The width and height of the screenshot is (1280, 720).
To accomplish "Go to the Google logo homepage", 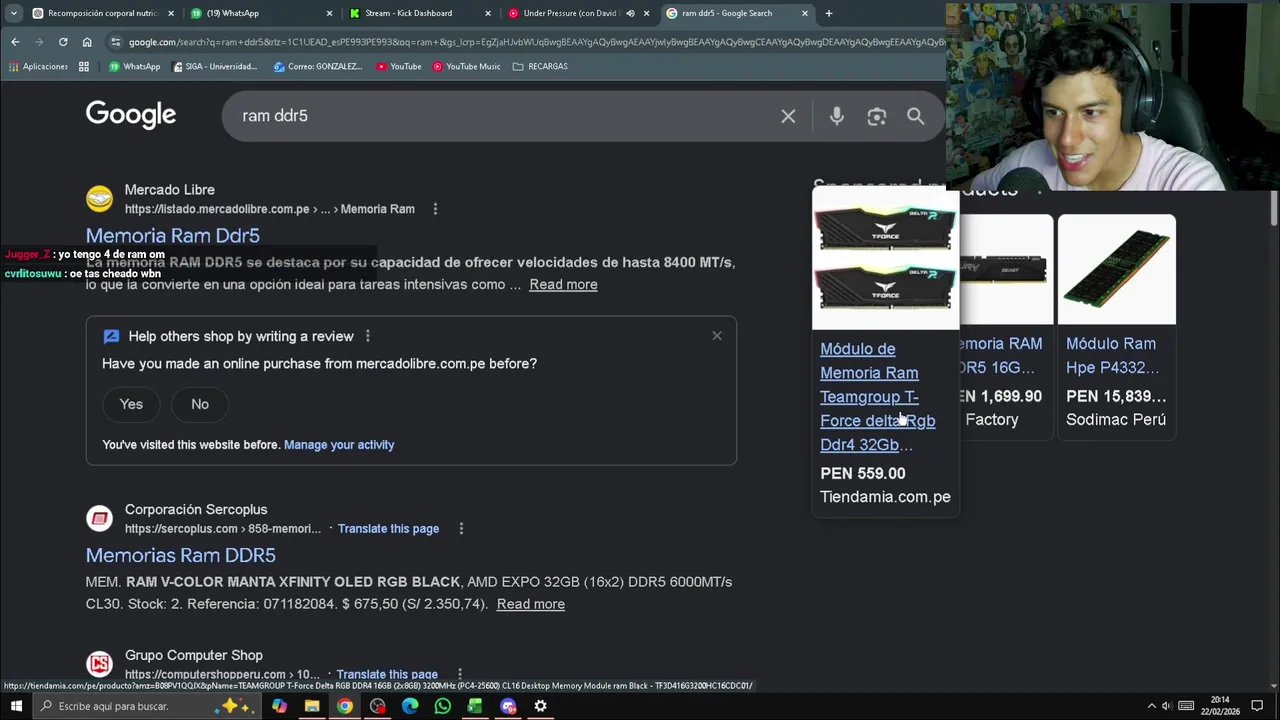I will tap(131, 116).
